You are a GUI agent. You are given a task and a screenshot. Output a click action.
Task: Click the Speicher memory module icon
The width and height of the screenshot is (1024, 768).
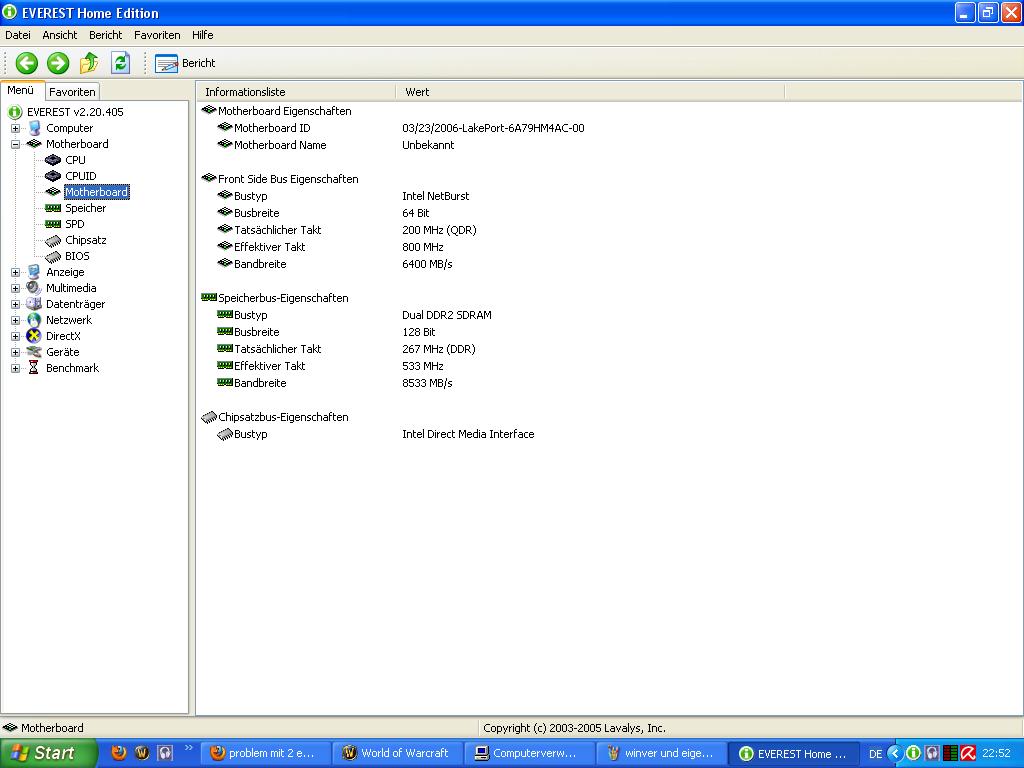pyautogui.click(x=53, y=208)
